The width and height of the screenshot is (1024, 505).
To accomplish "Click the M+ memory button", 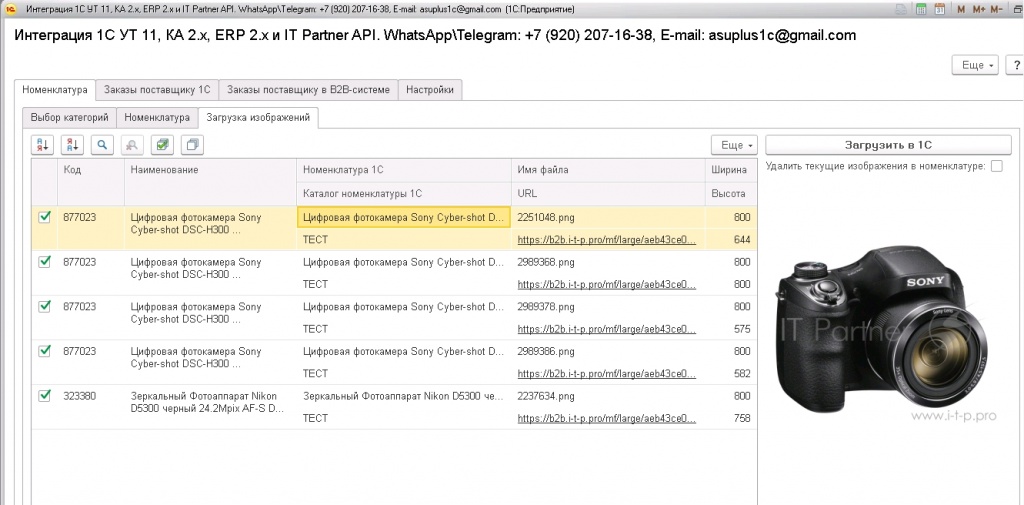I will [978, 8].
